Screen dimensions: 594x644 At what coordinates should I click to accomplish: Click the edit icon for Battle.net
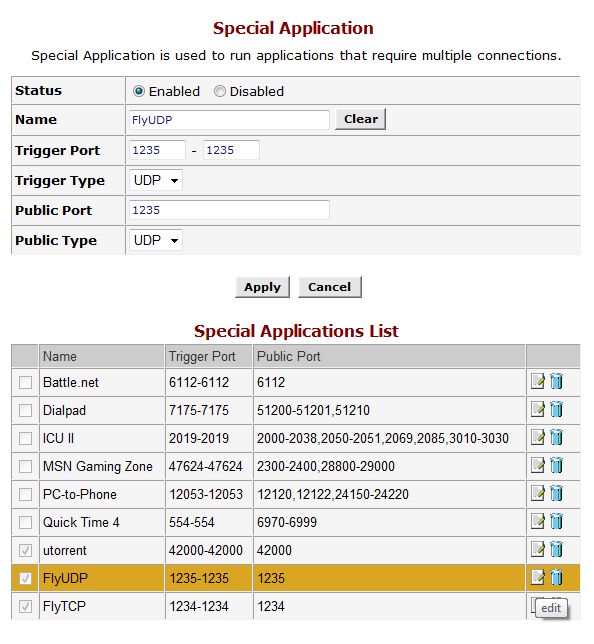pos(537,382)
